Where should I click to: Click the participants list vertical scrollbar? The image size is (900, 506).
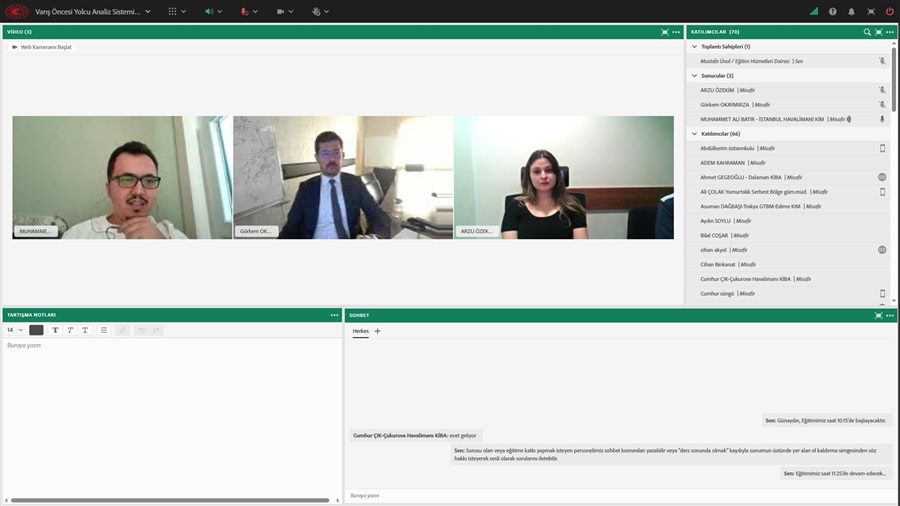tap(894, 79)
